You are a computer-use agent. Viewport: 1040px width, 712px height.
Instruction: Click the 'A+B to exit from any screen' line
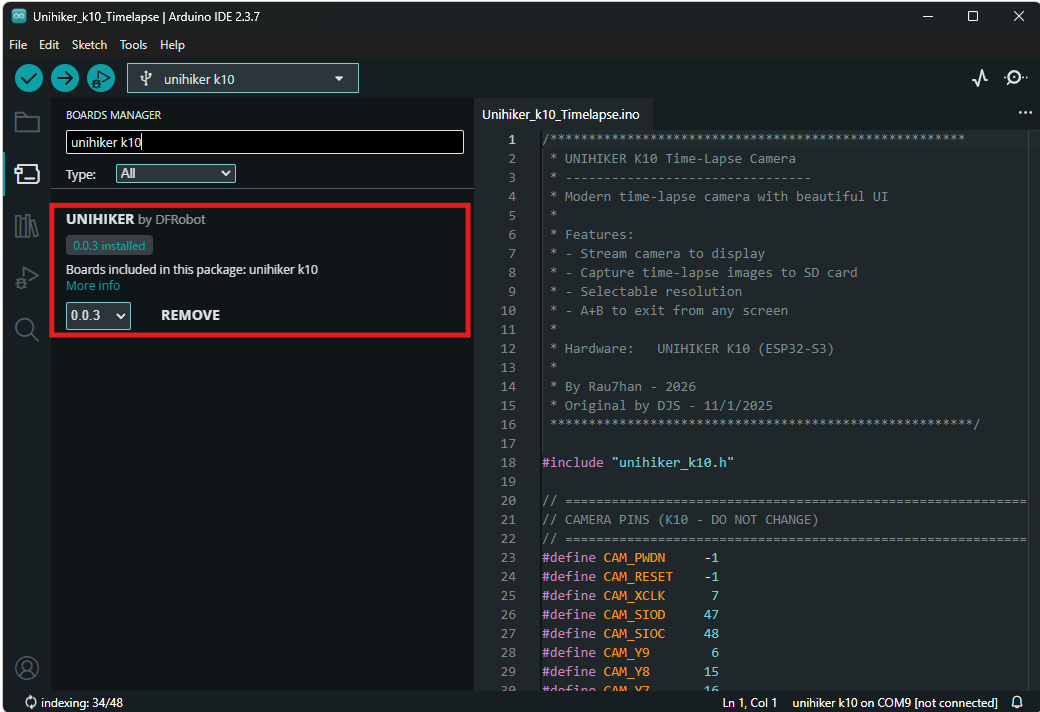669,311
